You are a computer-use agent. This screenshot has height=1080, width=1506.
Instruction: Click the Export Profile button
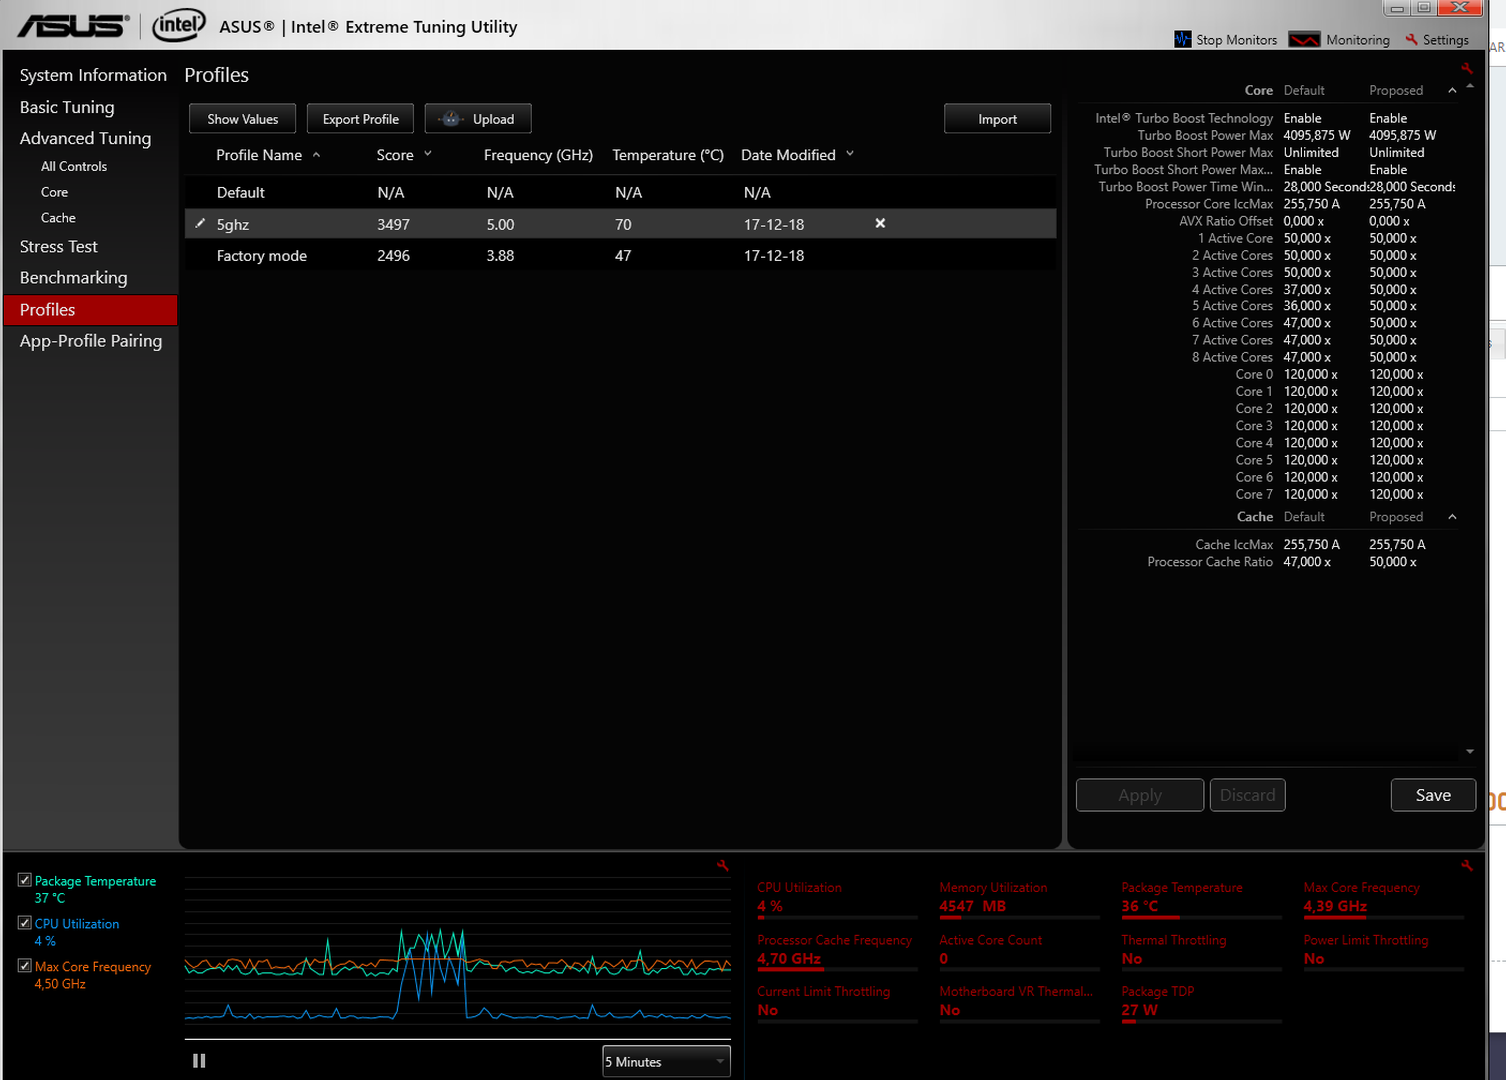360,119
